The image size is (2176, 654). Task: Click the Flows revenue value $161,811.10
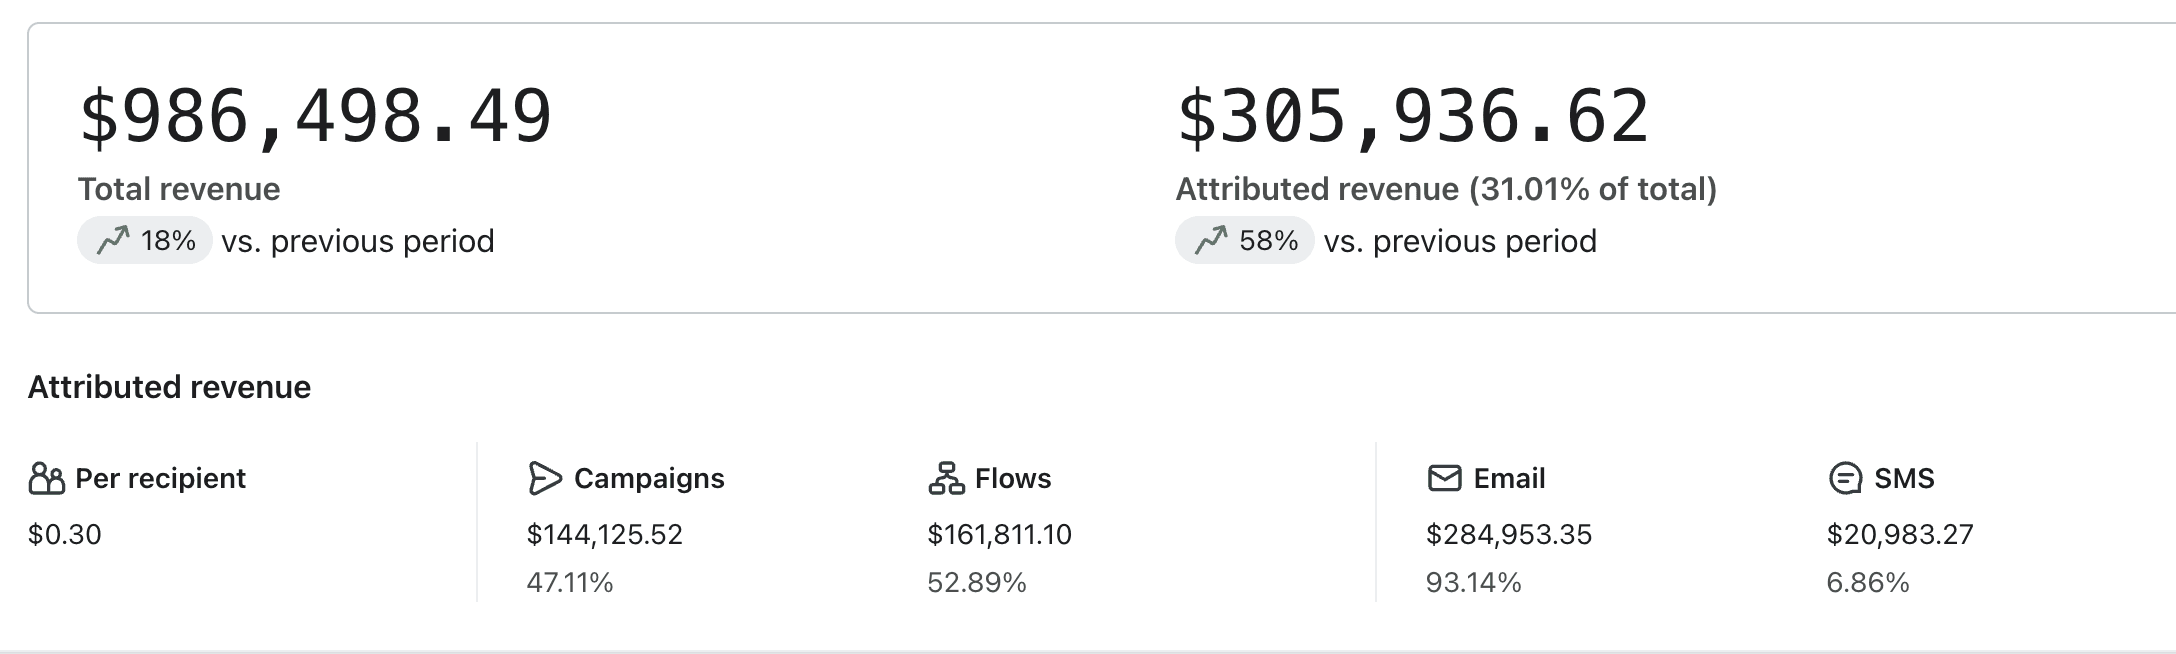pos(999,535)
